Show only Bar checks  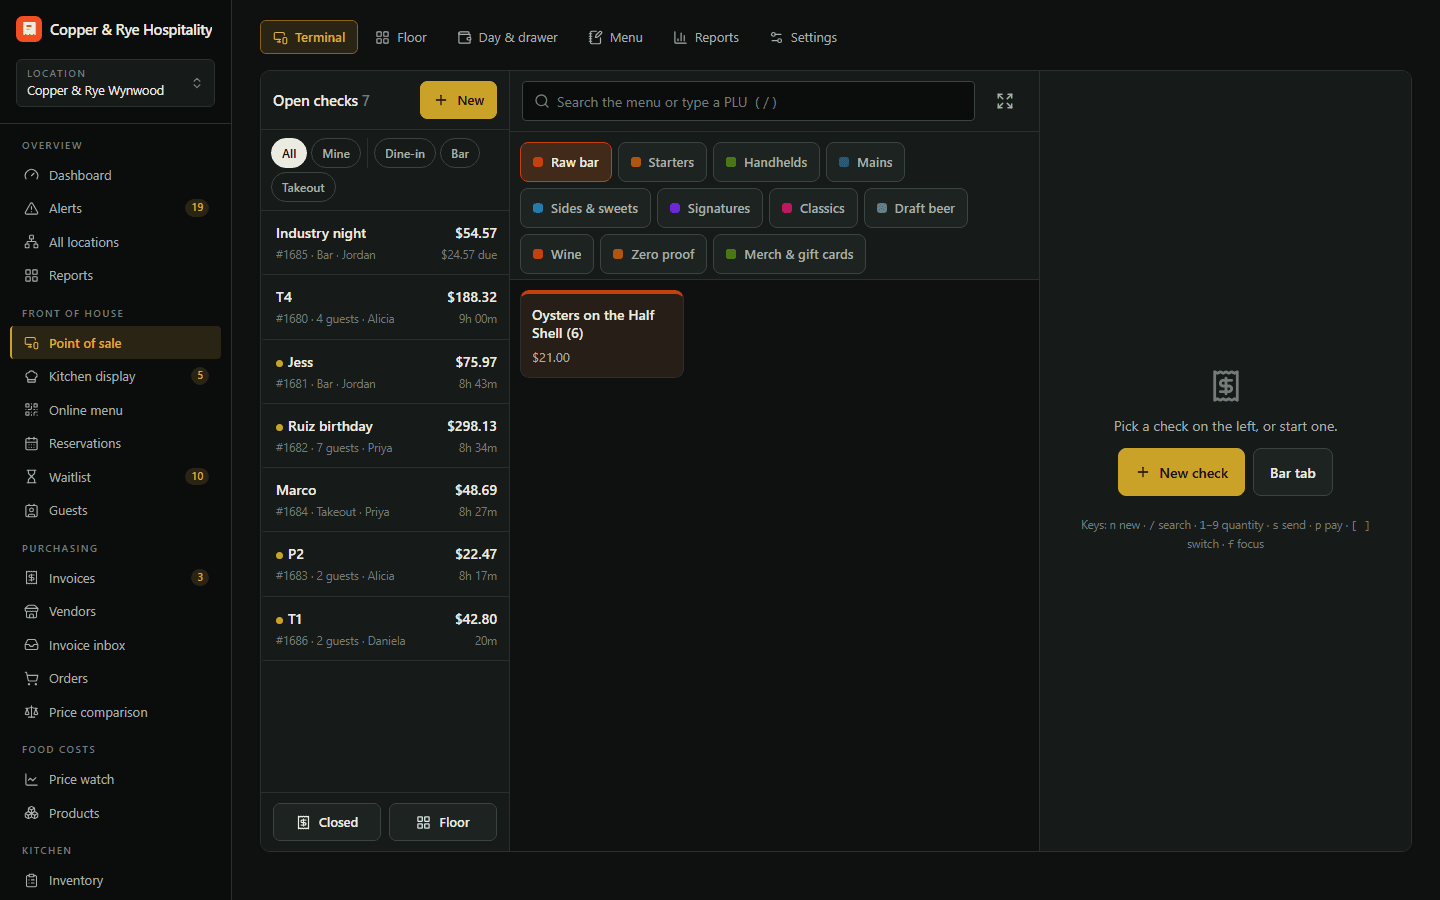pos(460,153)
